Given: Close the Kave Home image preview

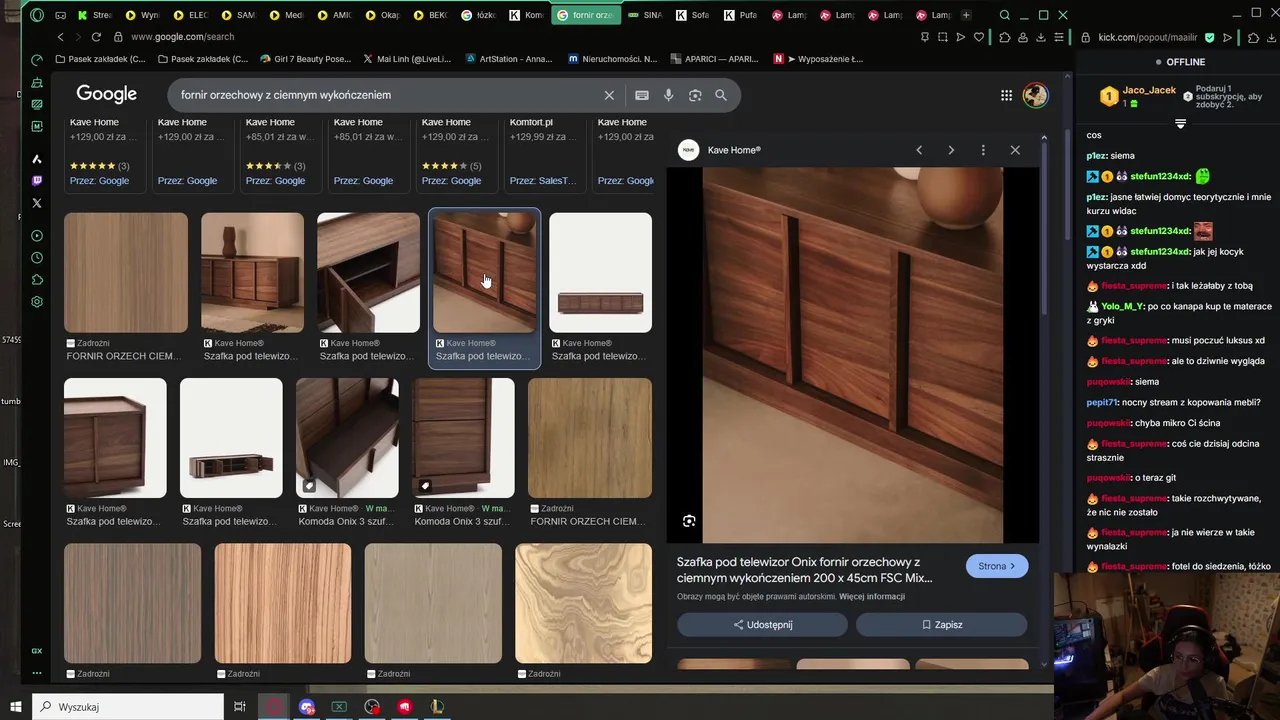Looking at the screenshot, I should (x=1015, y=150).
